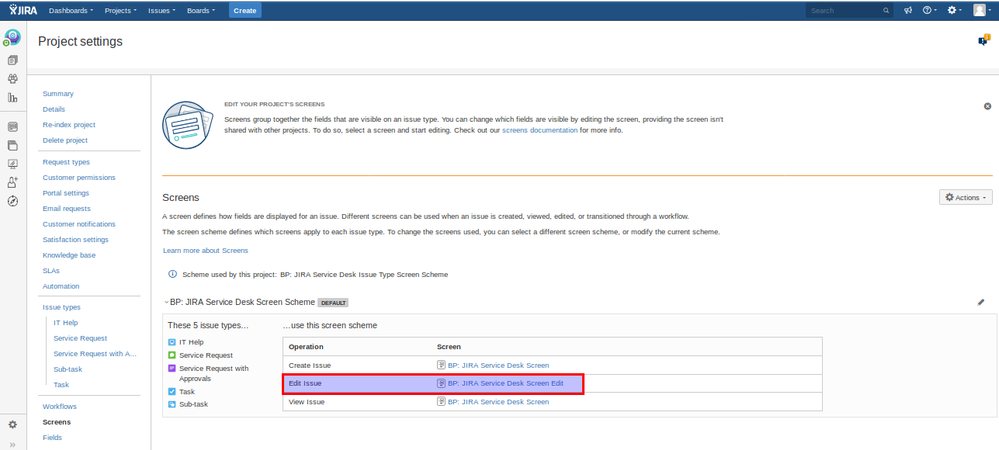Click the invite-person plus icon in the sidebar
Viewport: 999px width, 450px height.
[12, 182]
